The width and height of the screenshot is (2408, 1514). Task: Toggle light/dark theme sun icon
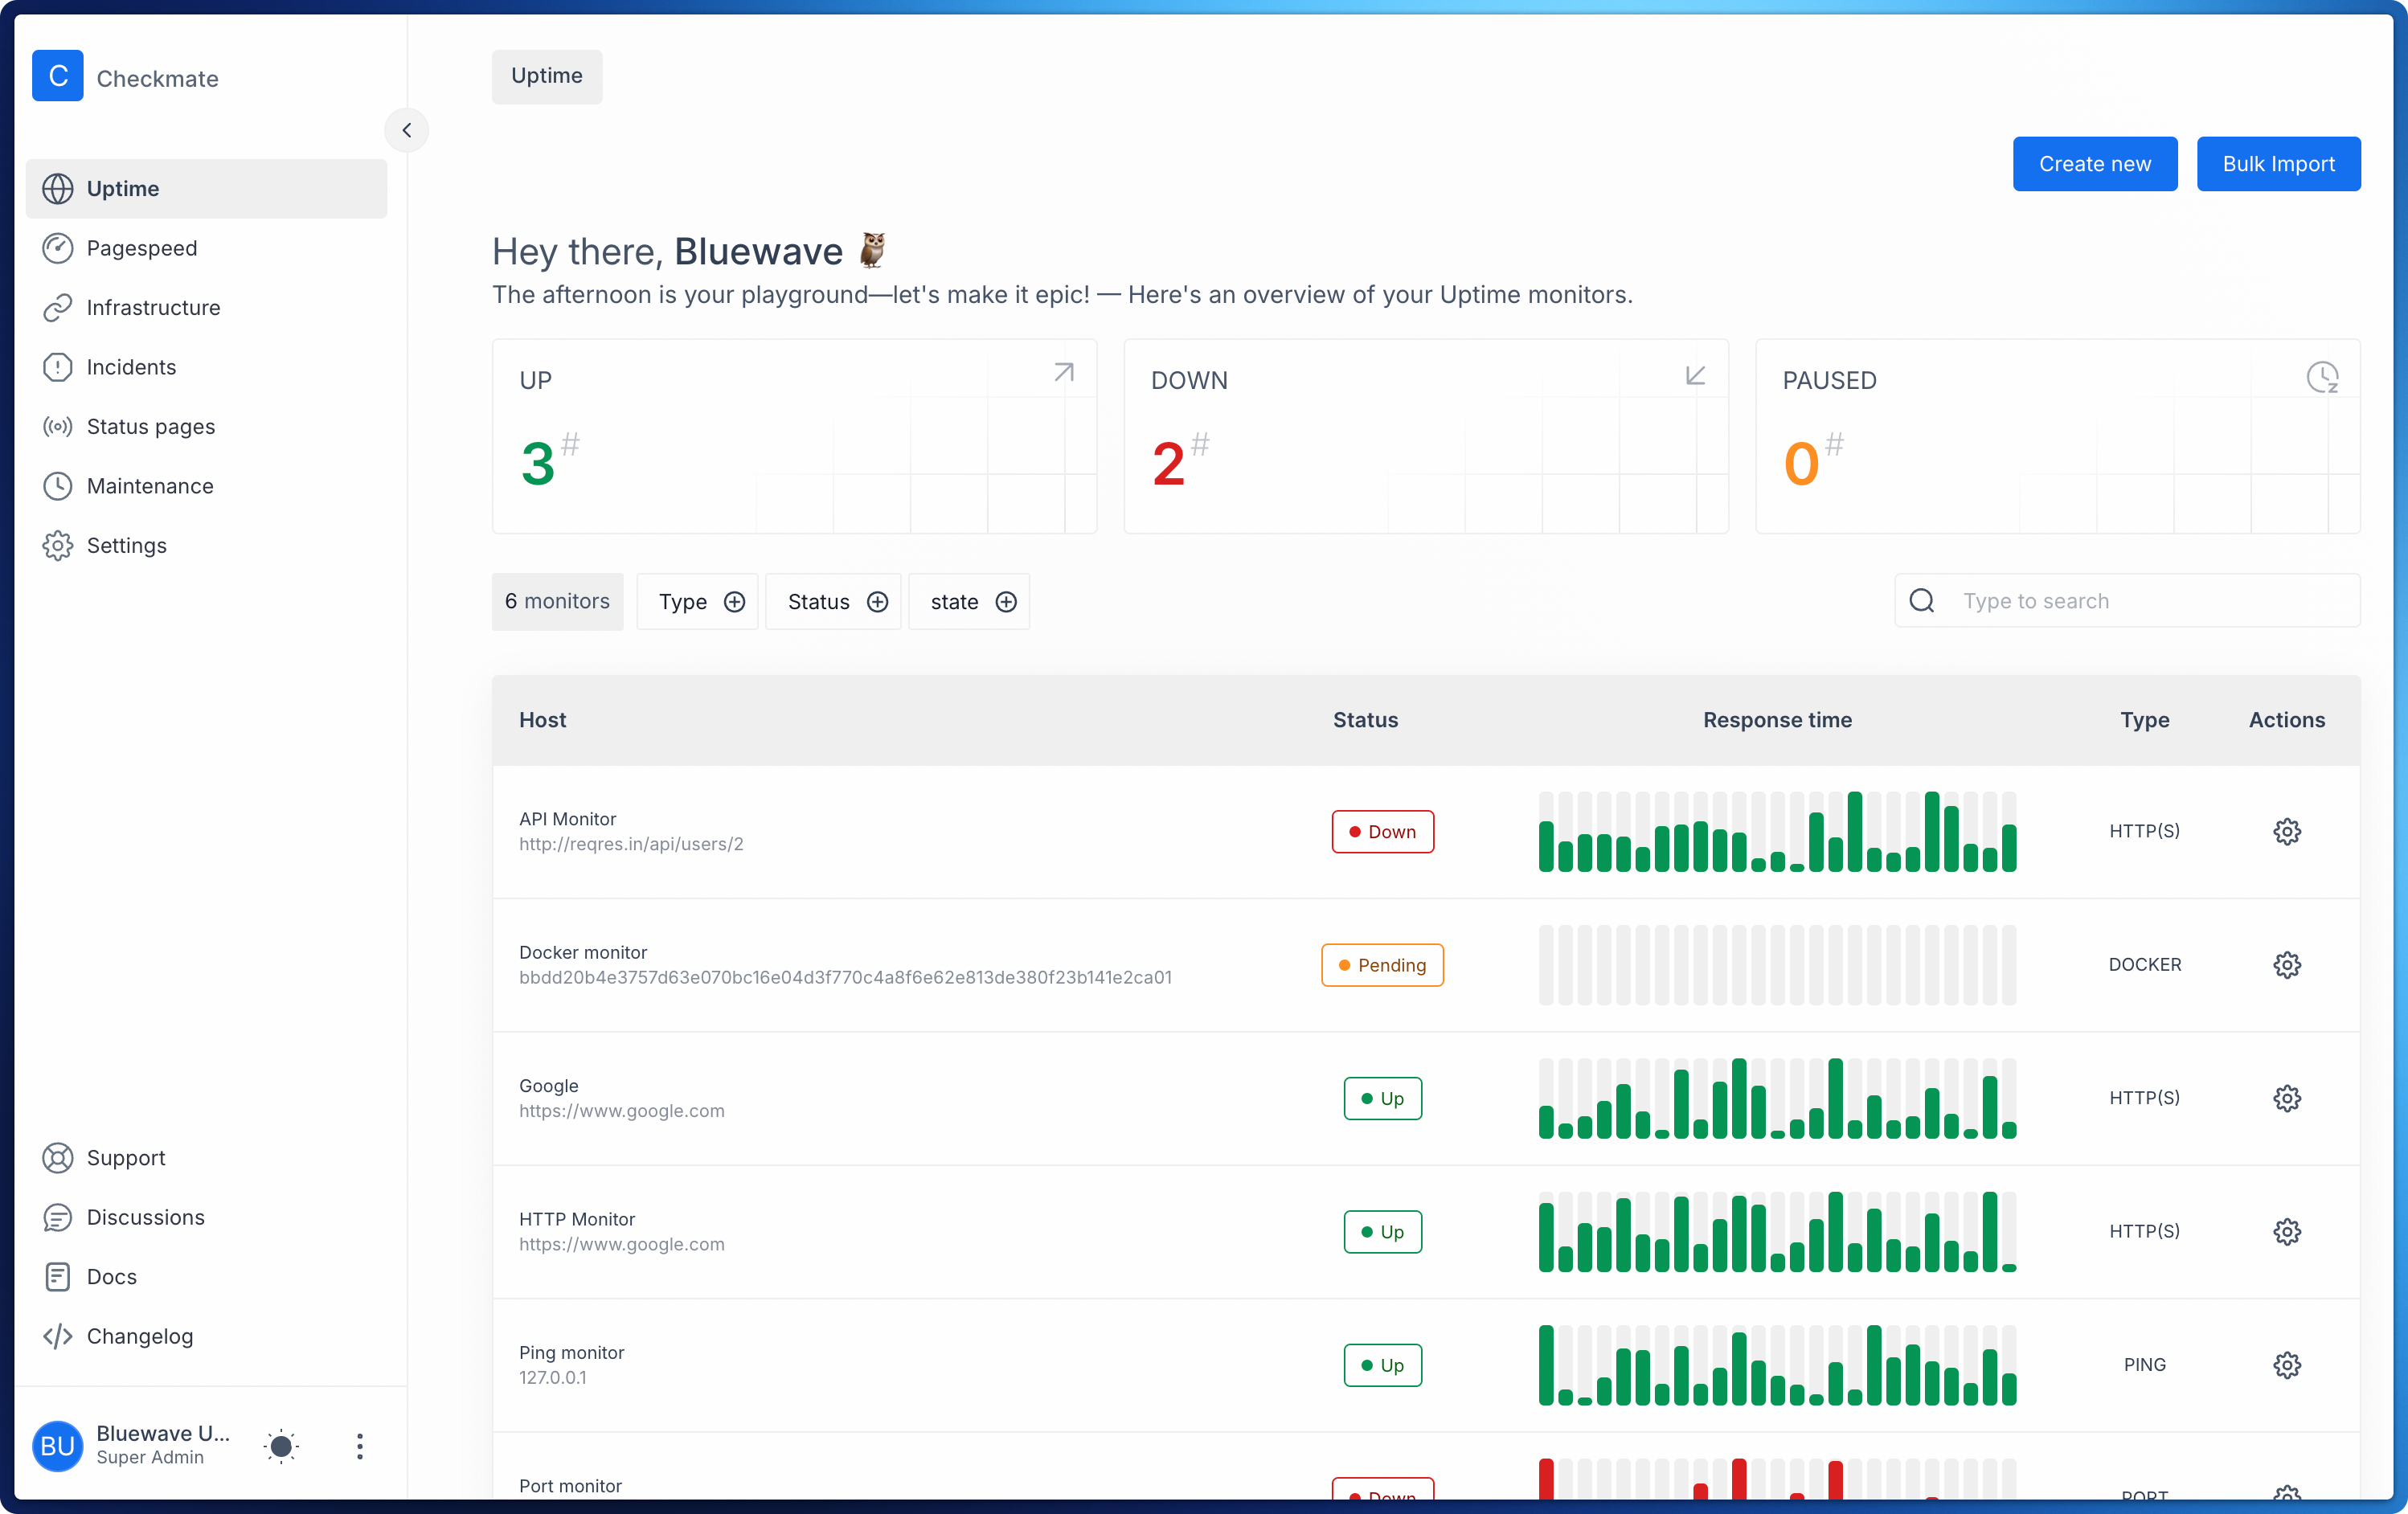pyautogui.click(x=282, y=1446)
